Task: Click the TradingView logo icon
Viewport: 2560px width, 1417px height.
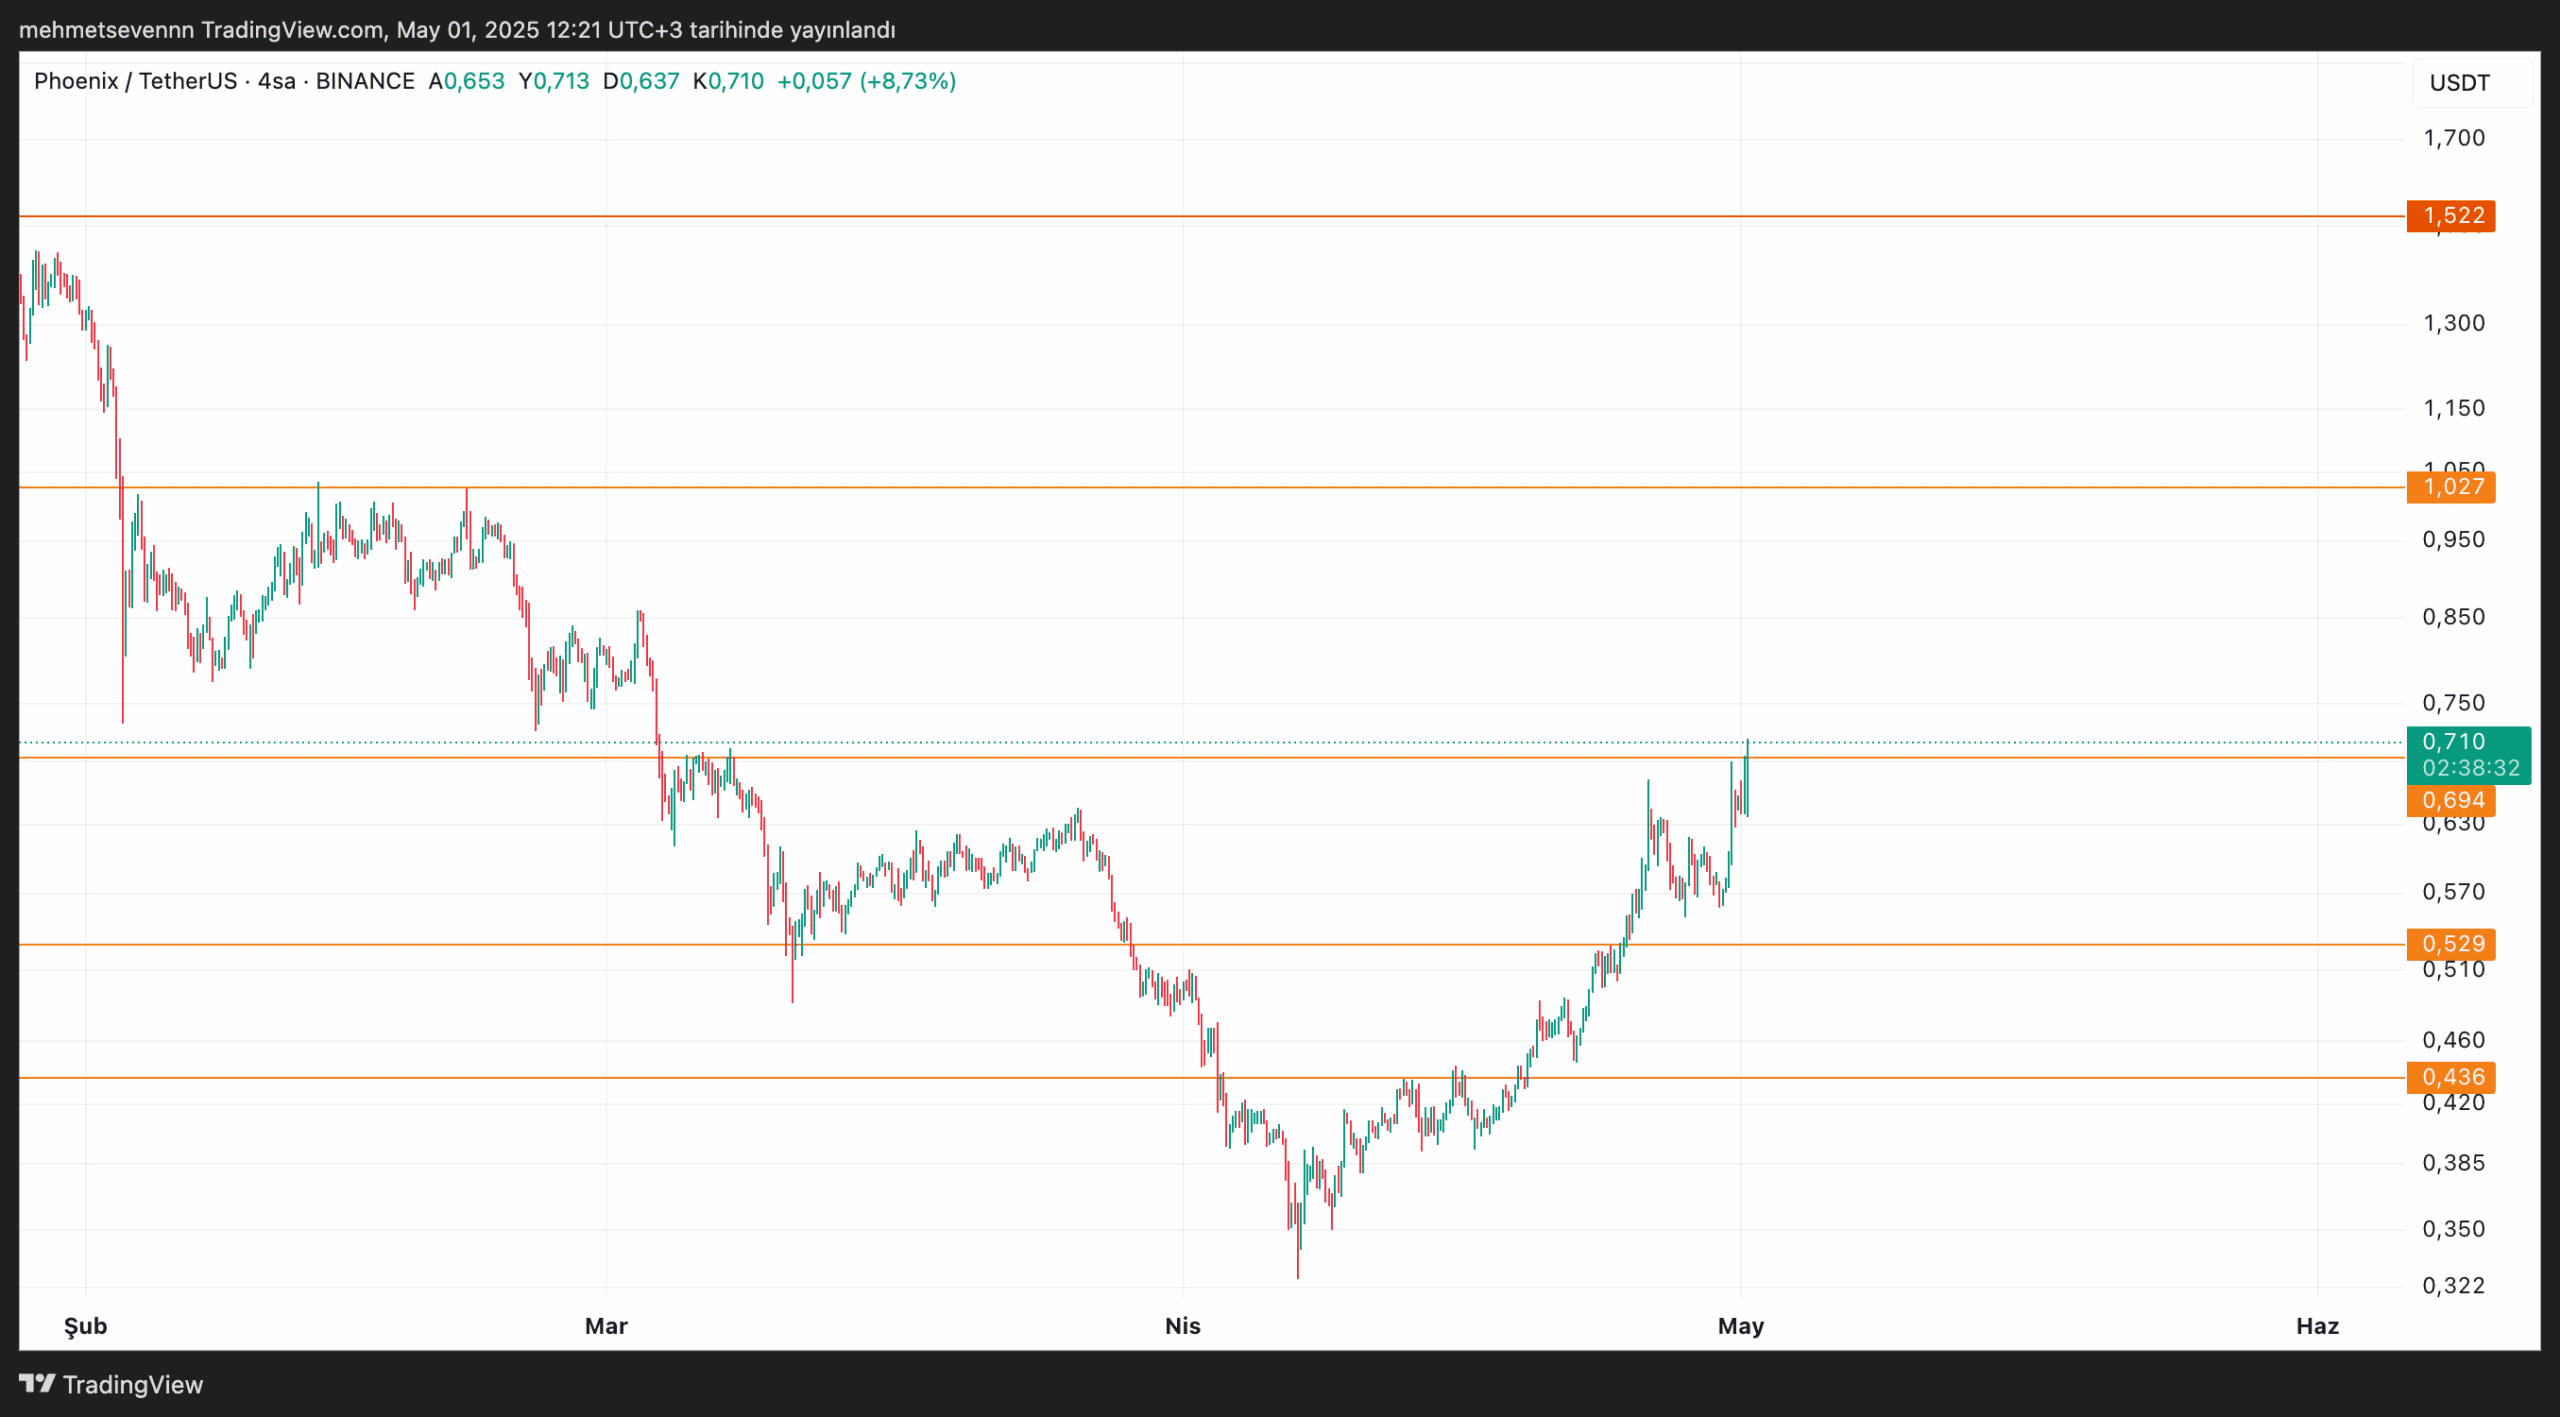Action: pyautogui.click(x=37, y=1384)
